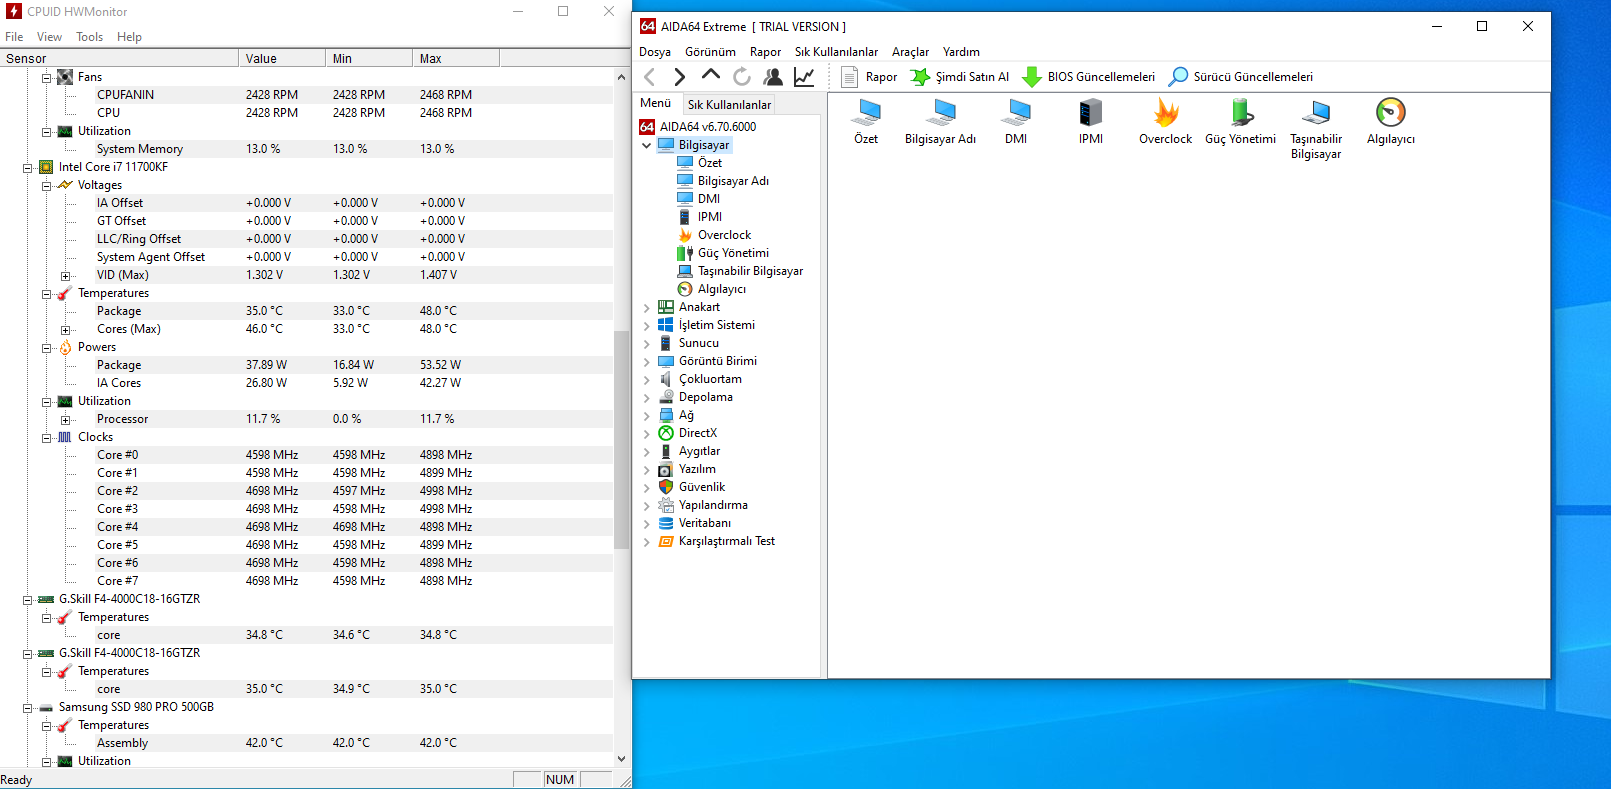Select İşletim Sistemi in the AIDA64 tree
Image resolution: width=1611 pixels, height=789 pixels.
click(716, 325)
